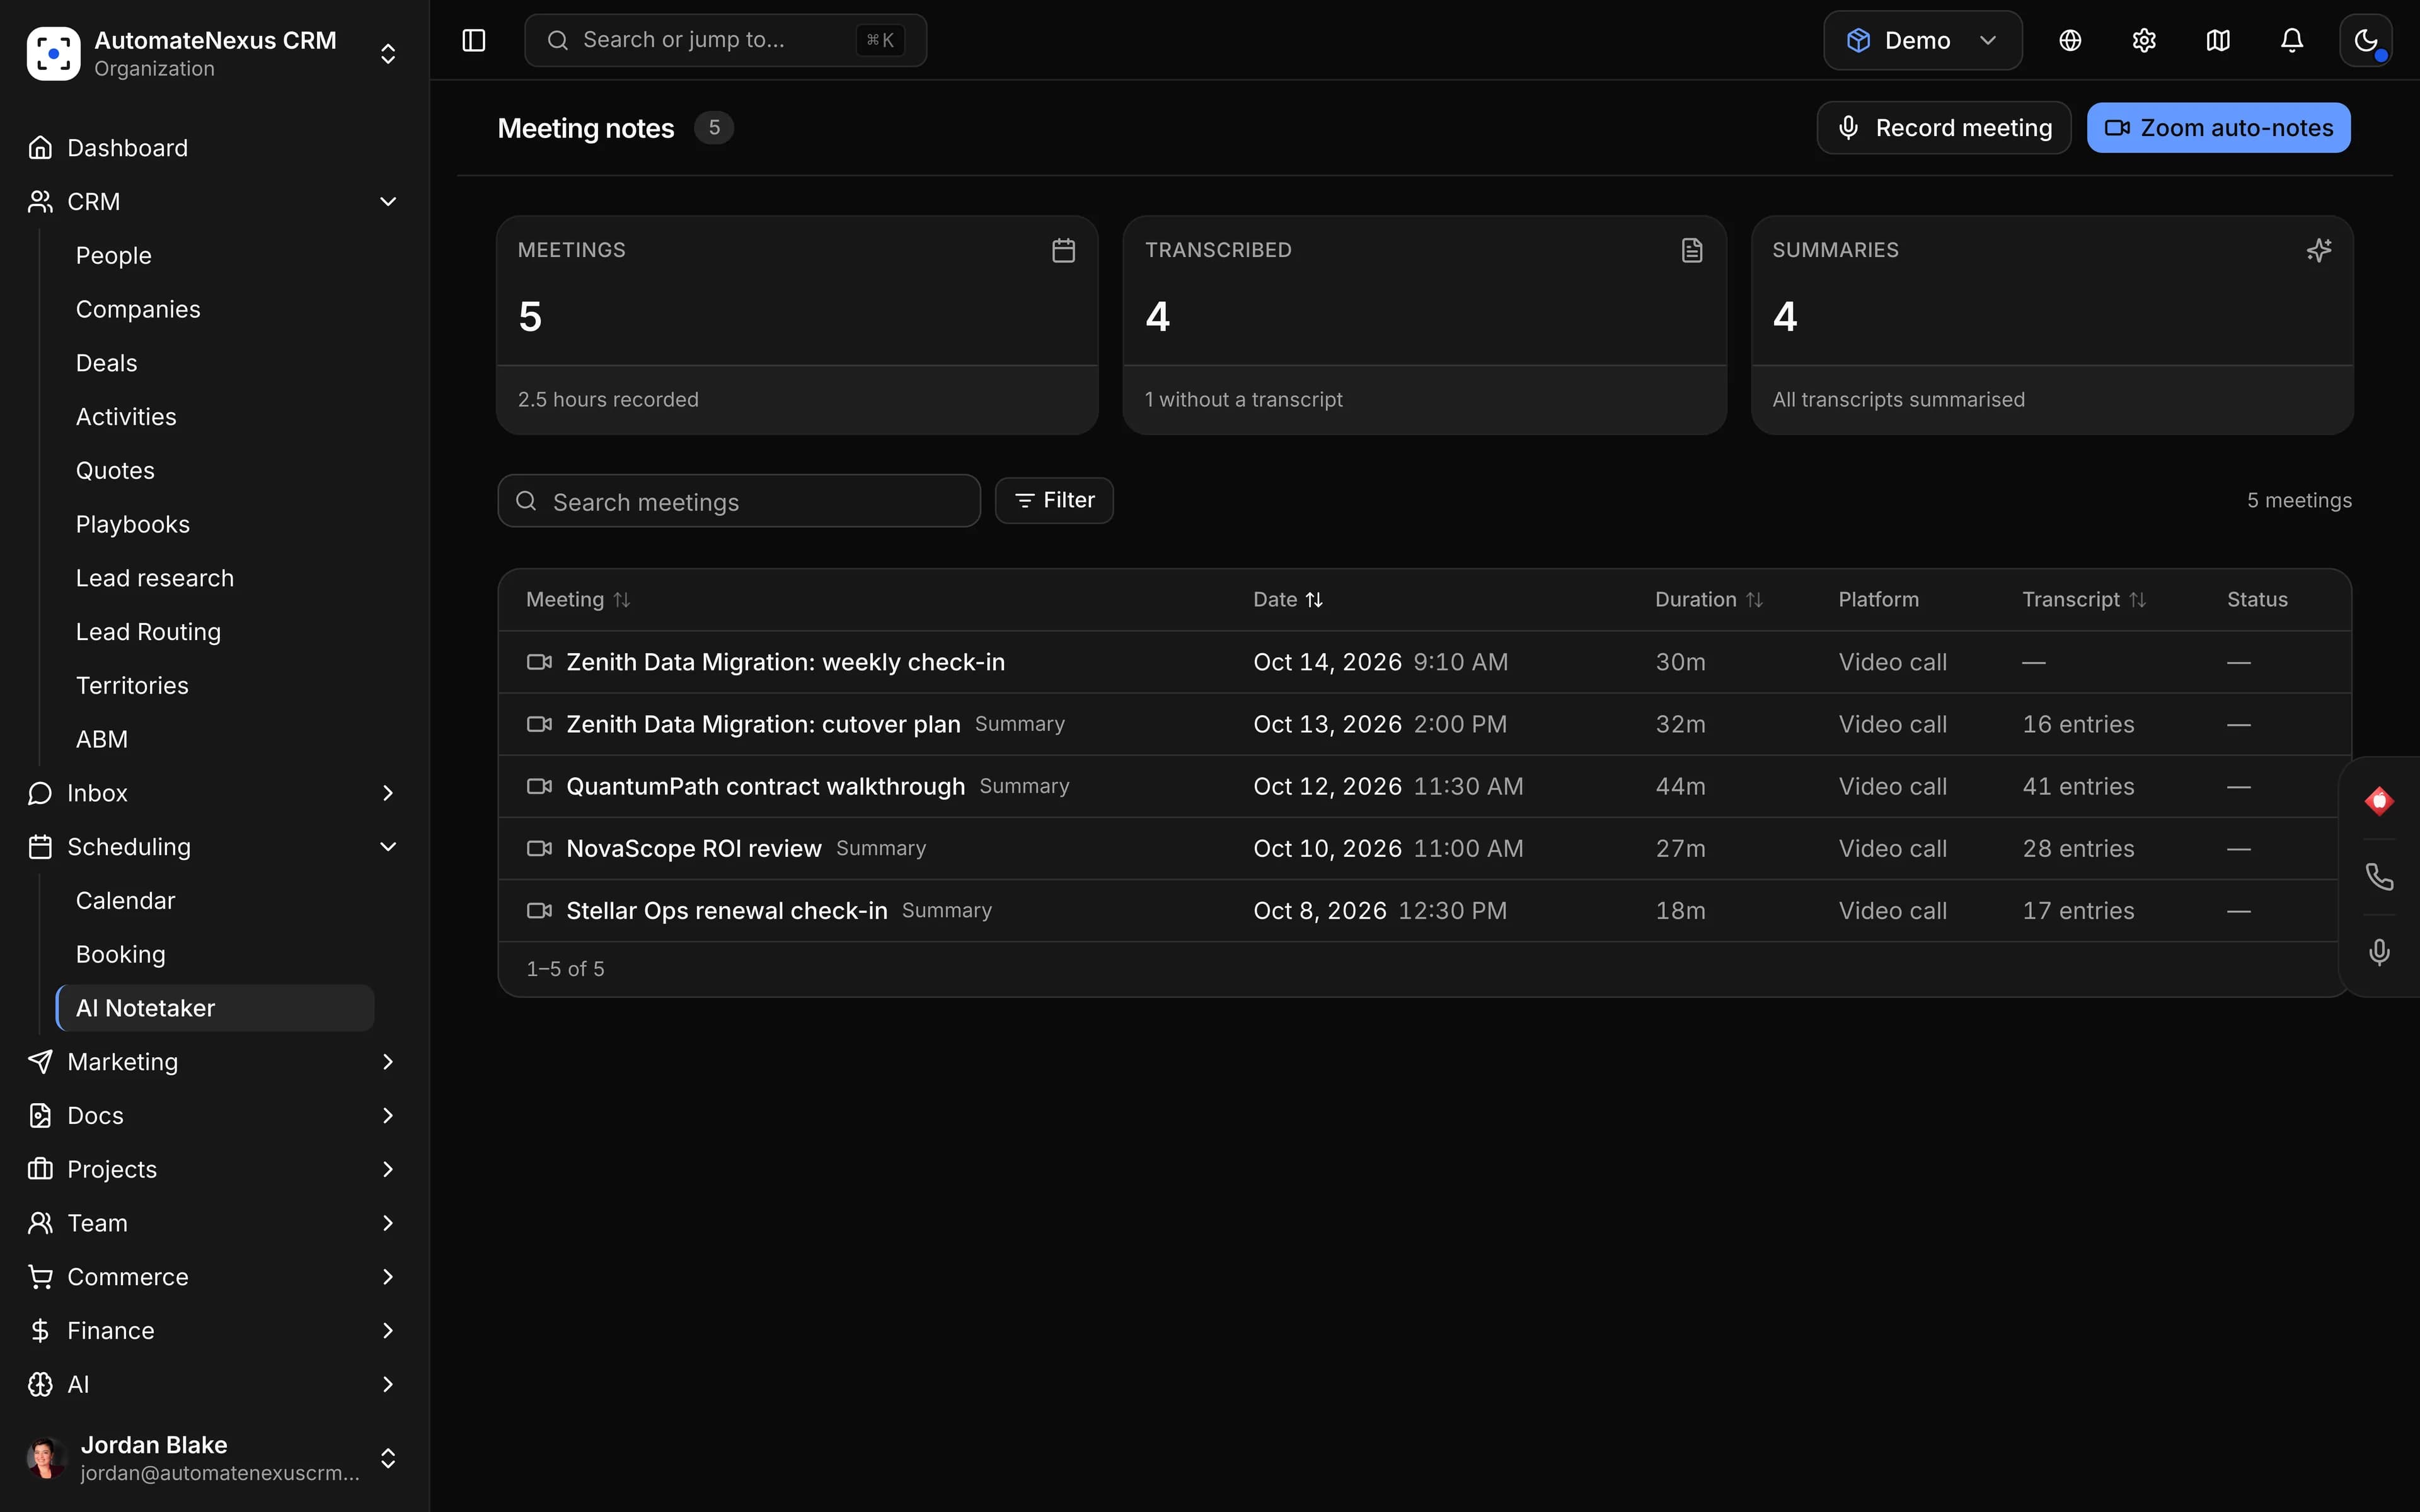Open Zenith Data Migration: weekly check-in row
Viewport: 2420px width, 1512px height.
(x=1424, y=662)
